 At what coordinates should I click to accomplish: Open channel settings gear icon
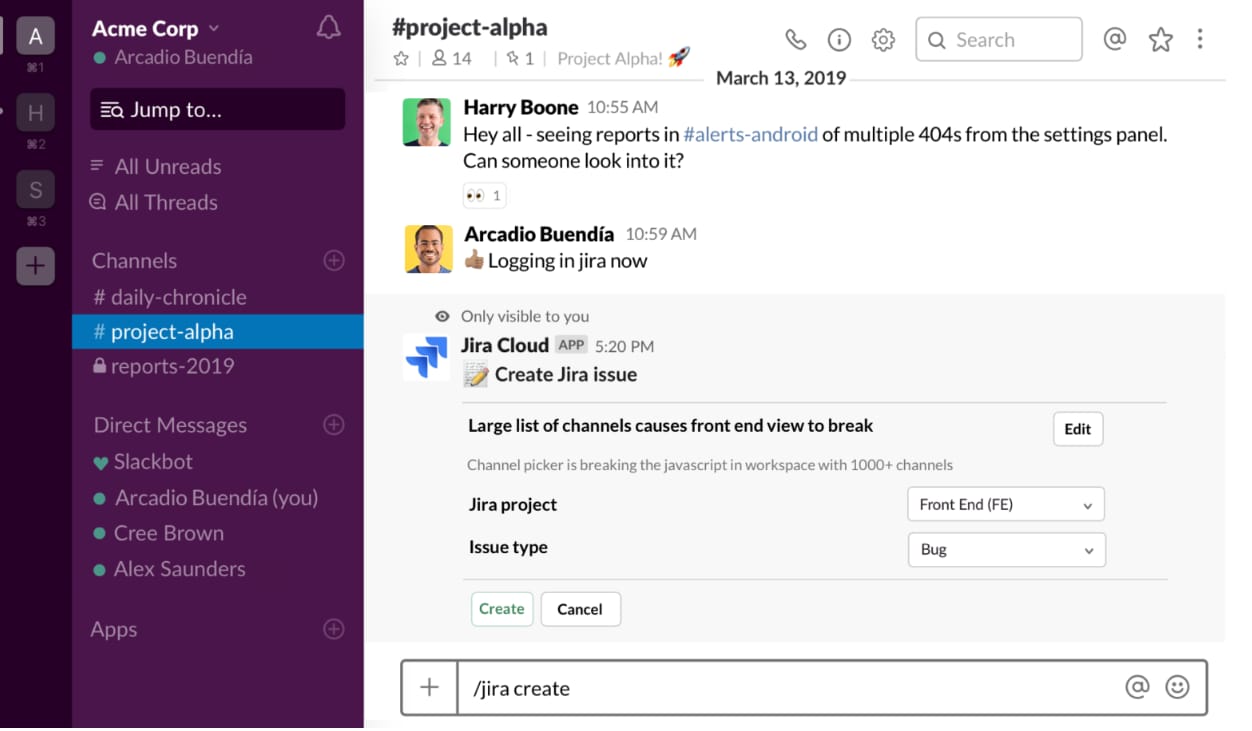(x=883, y=40)
